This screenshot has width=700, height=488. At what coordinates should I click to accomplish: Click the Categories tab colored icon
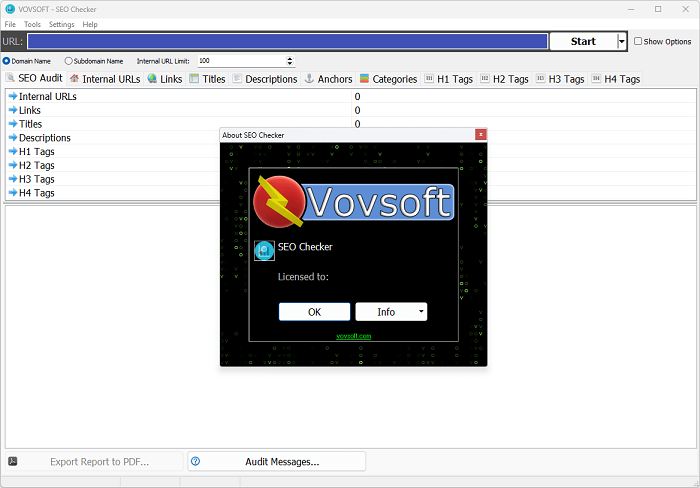(x=364, y=79)
